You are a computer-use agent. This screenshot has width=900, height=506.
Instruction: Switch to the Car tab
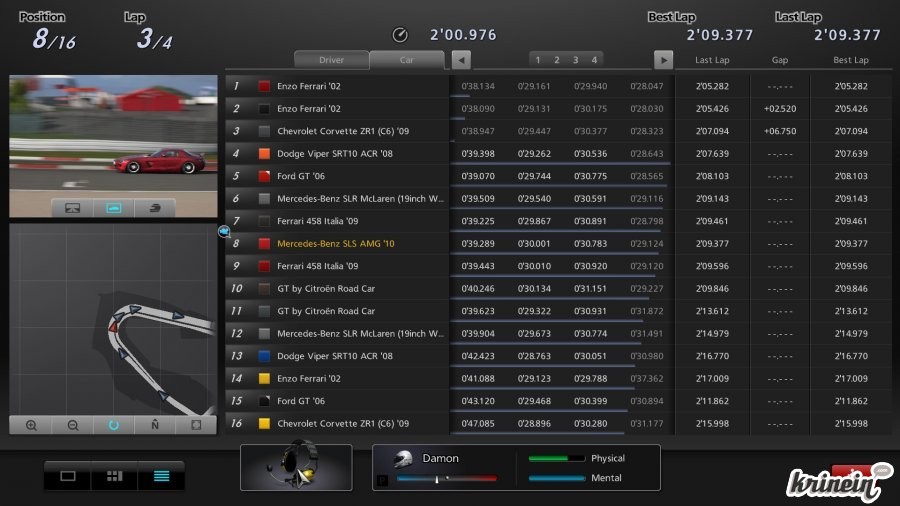407,60
